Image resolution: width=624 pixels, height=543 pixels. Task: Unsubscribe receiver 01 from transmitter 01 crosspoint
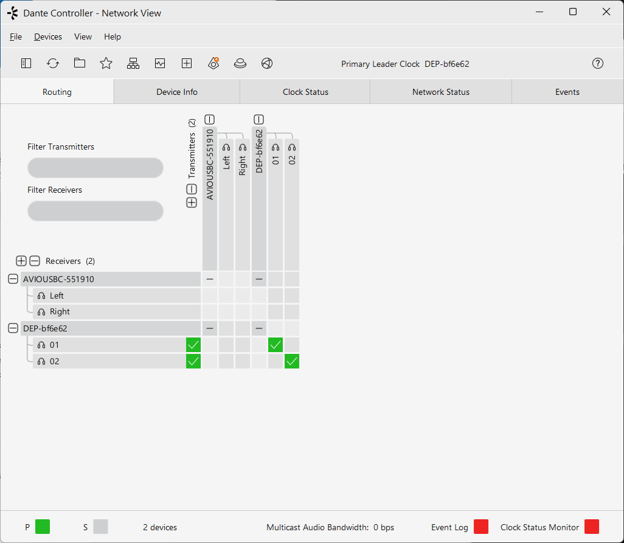coord(275,345)
